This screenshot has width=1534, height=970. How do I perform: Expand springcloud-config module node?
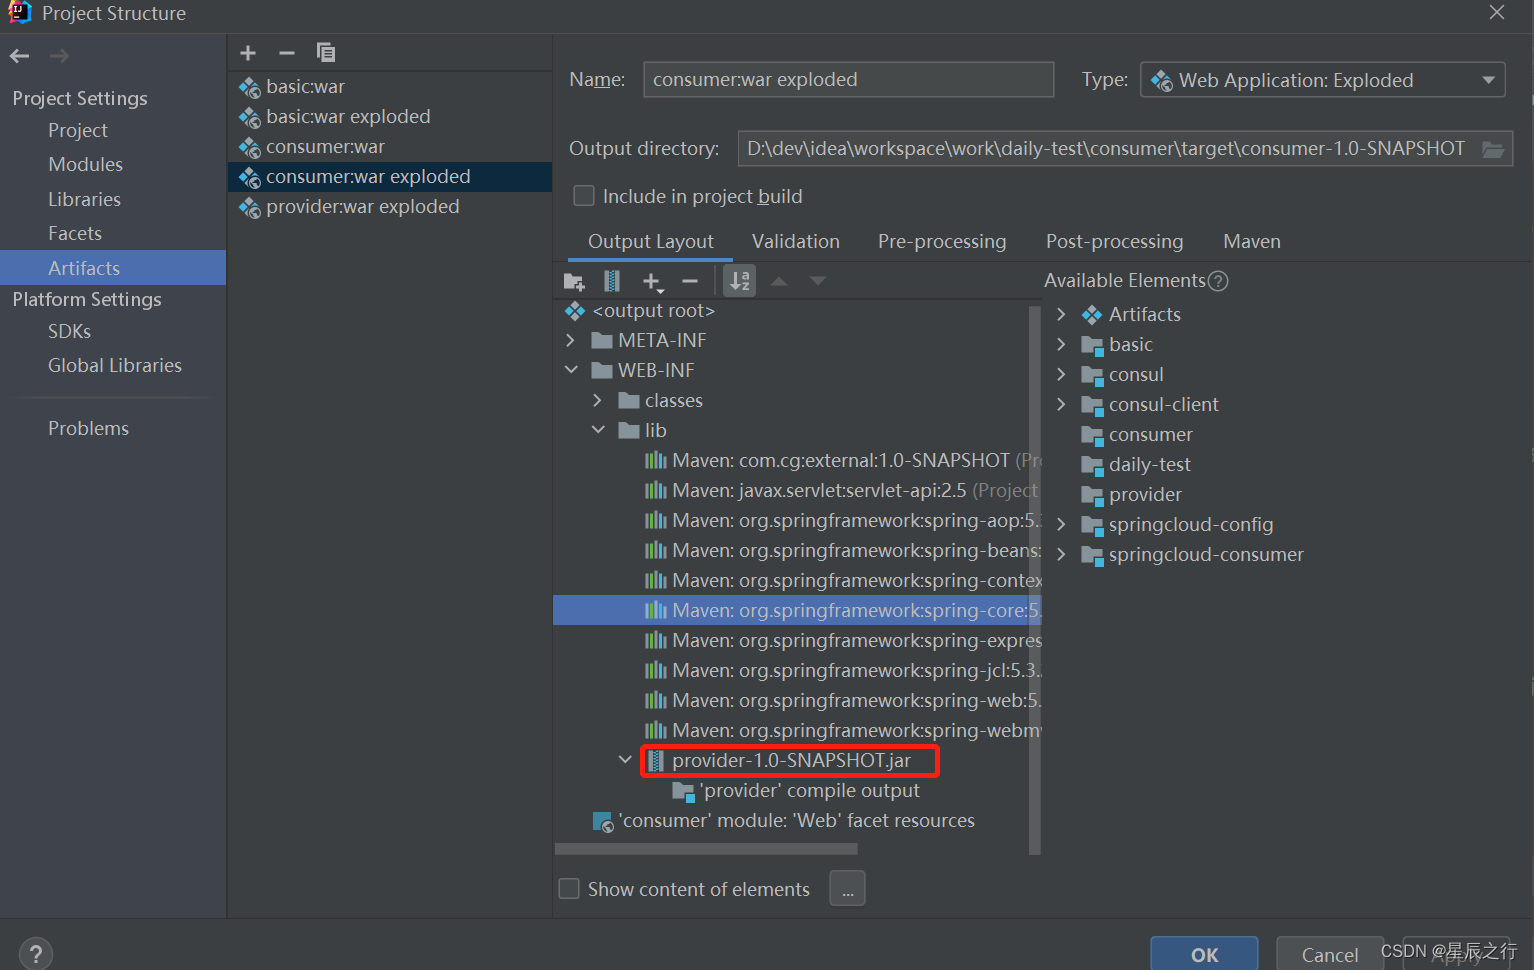[x=1061, y=525]
